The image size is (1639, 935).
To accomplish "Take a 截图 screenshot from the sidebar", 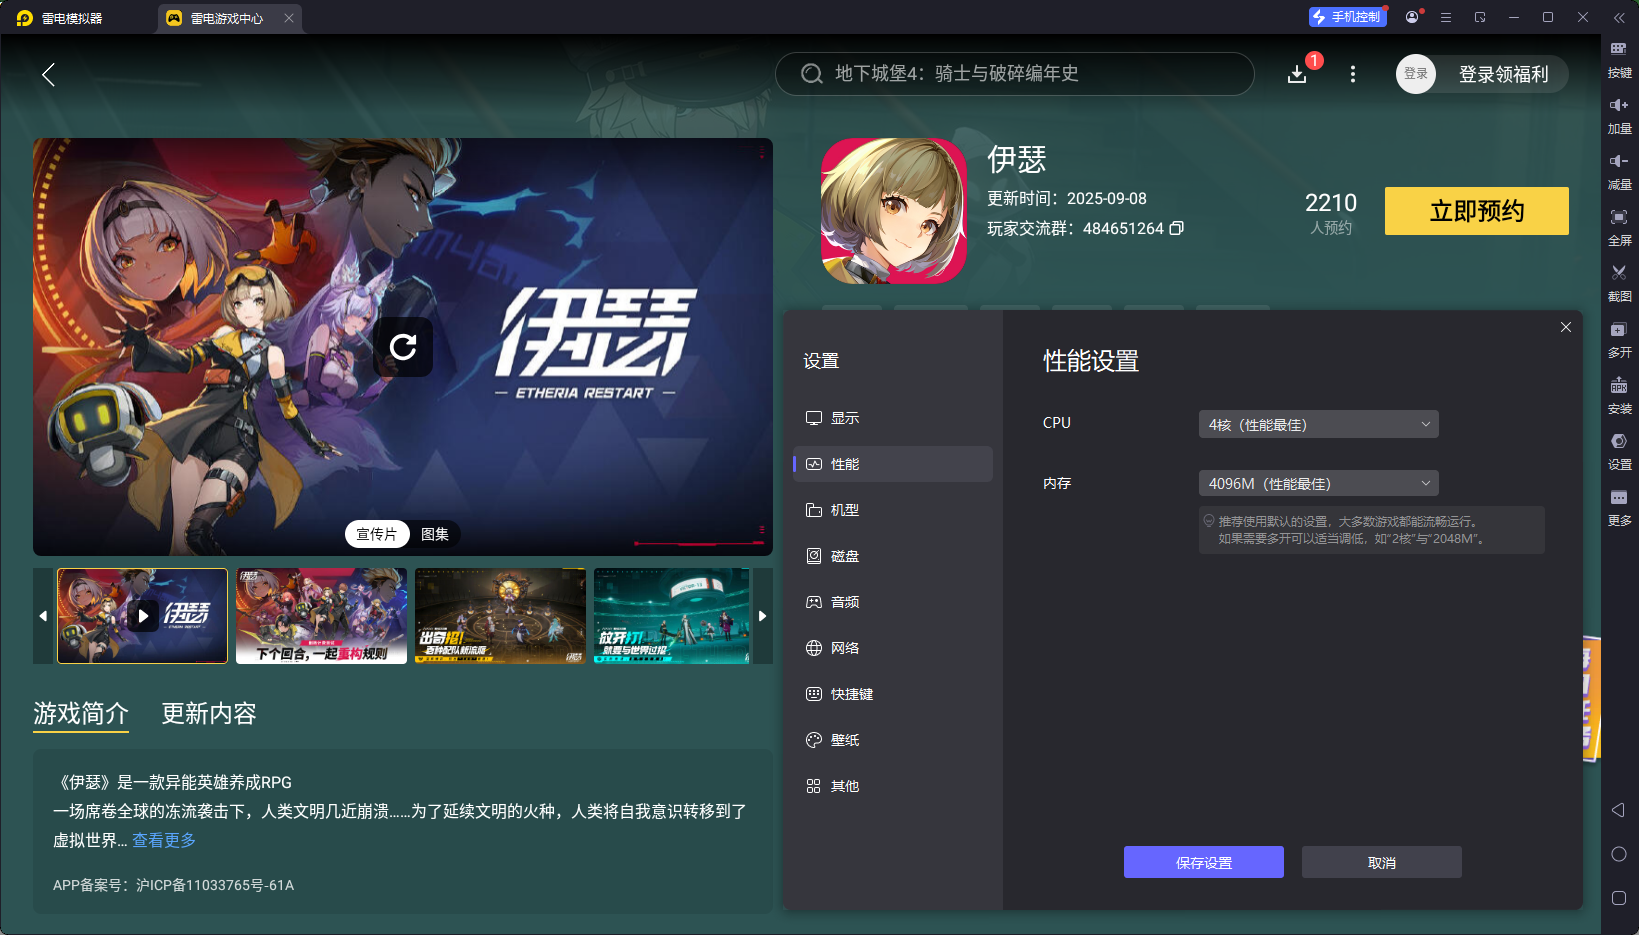I will [1619, 284].
